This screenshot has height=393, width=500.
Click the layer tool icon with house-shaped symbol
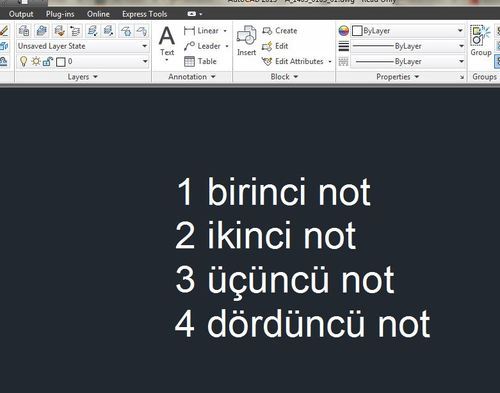(126, 31)
